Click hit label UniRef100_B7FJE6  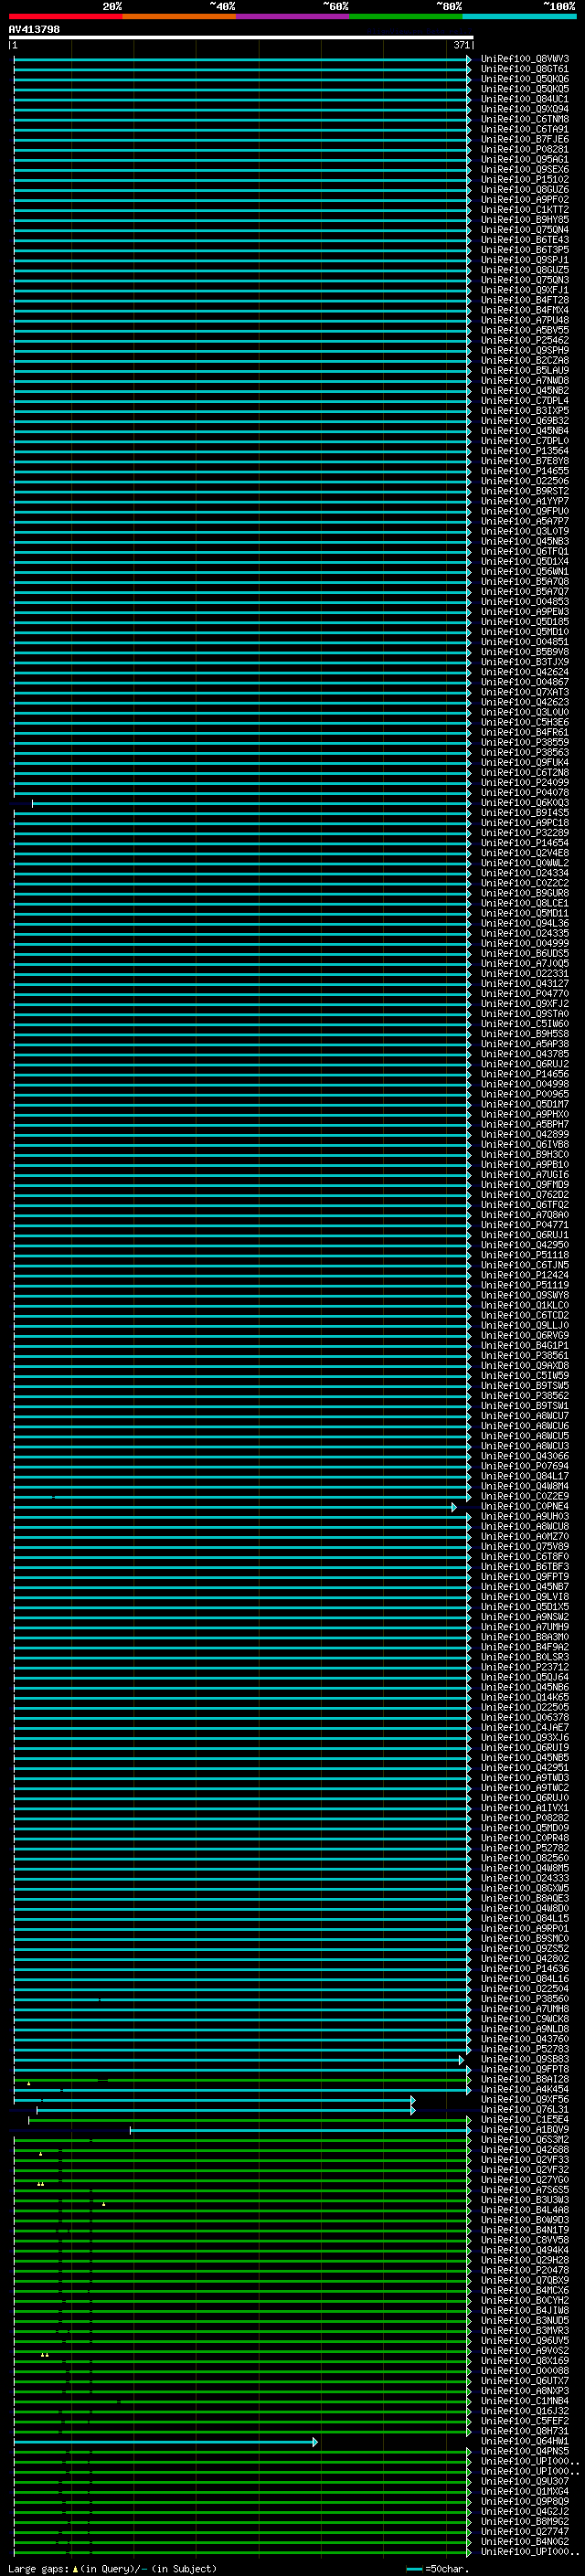(x=525, y=139)
